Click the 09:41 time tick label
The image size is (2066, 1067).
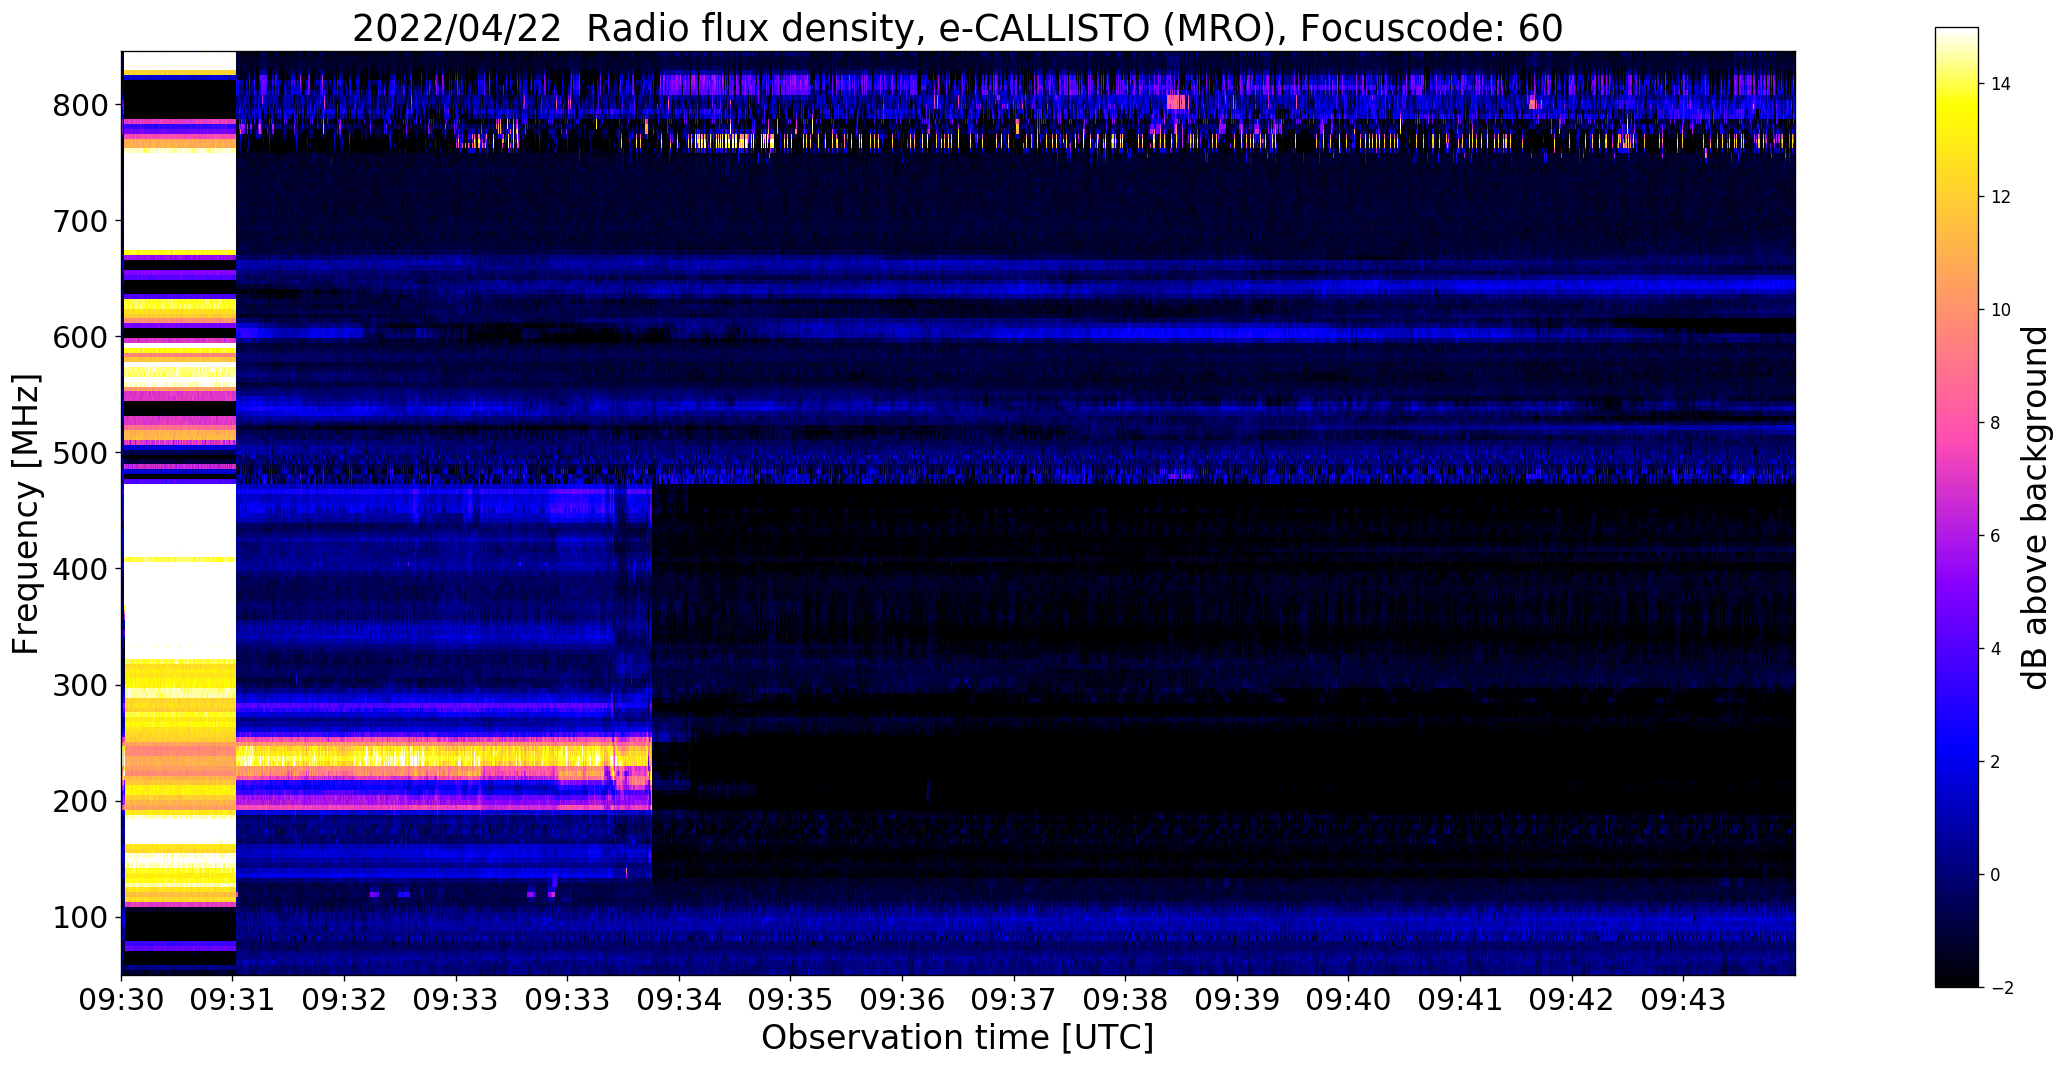[x=1461, y=1000]
